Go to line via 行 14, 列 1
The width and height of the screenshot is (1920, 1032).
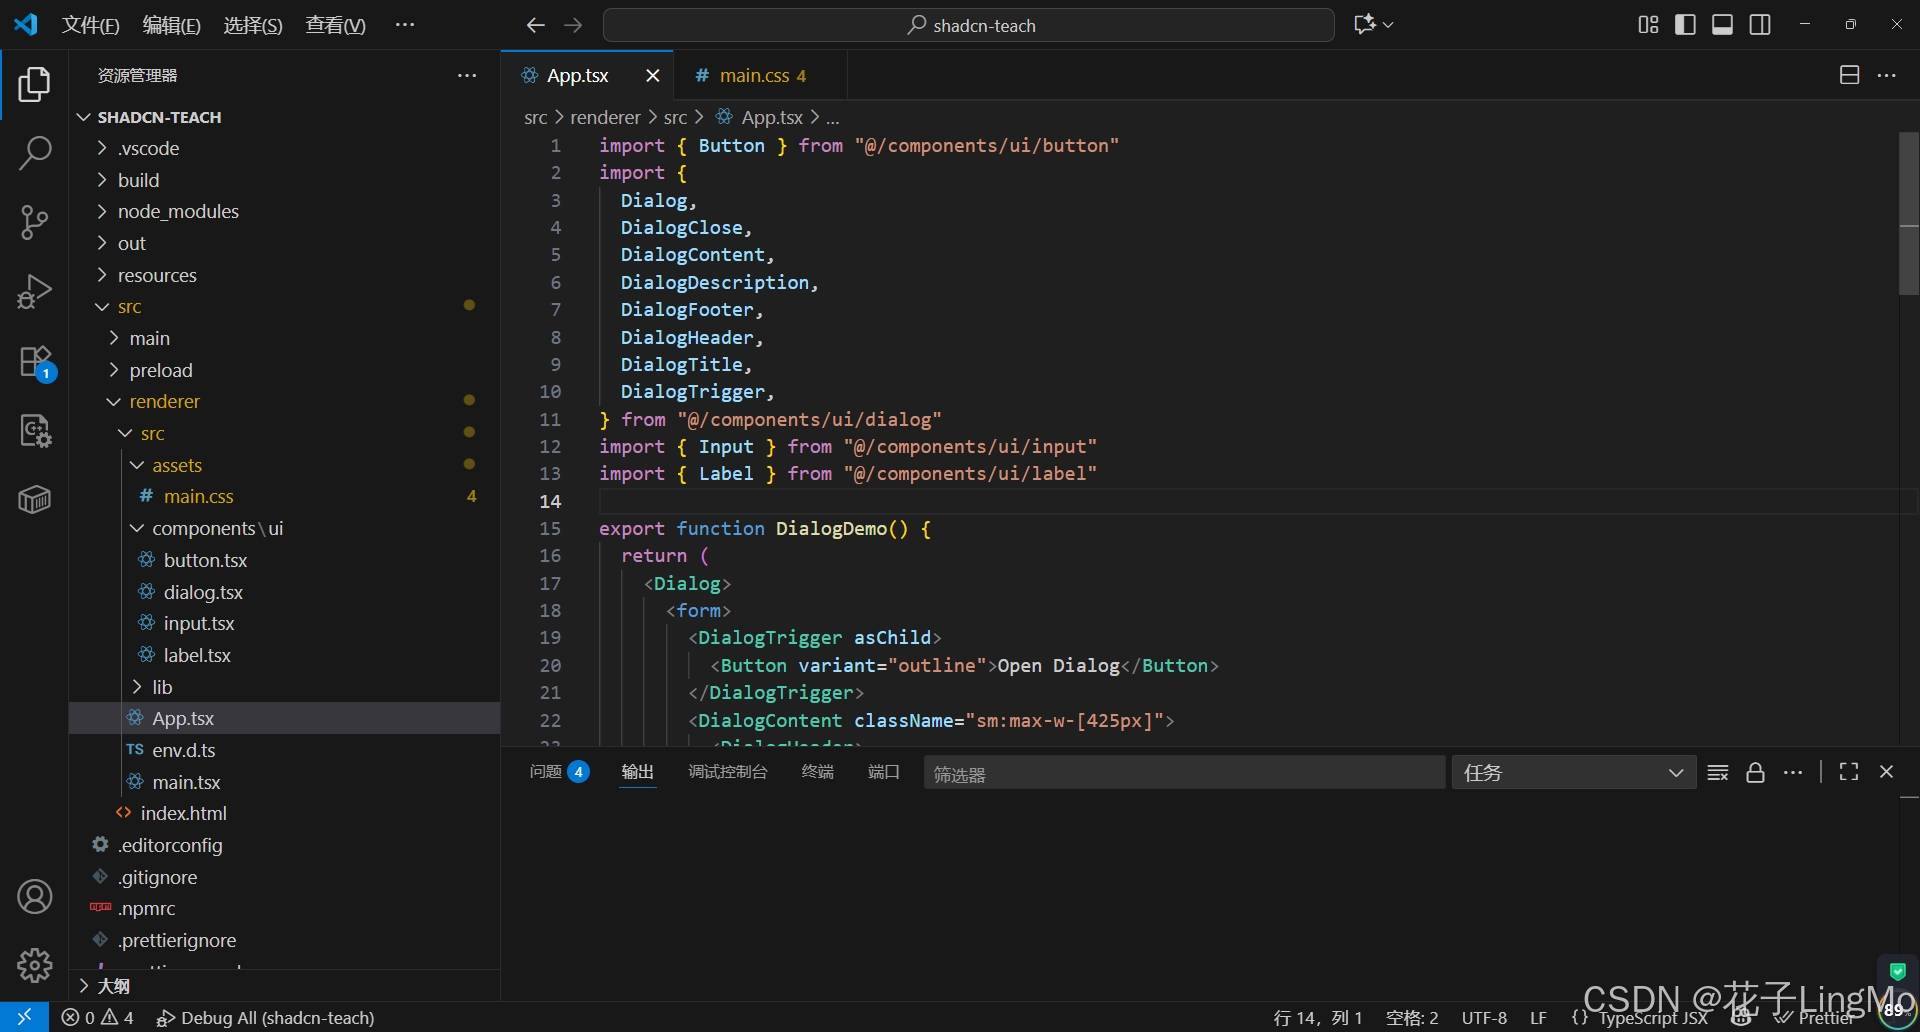coord(1318,1017)
